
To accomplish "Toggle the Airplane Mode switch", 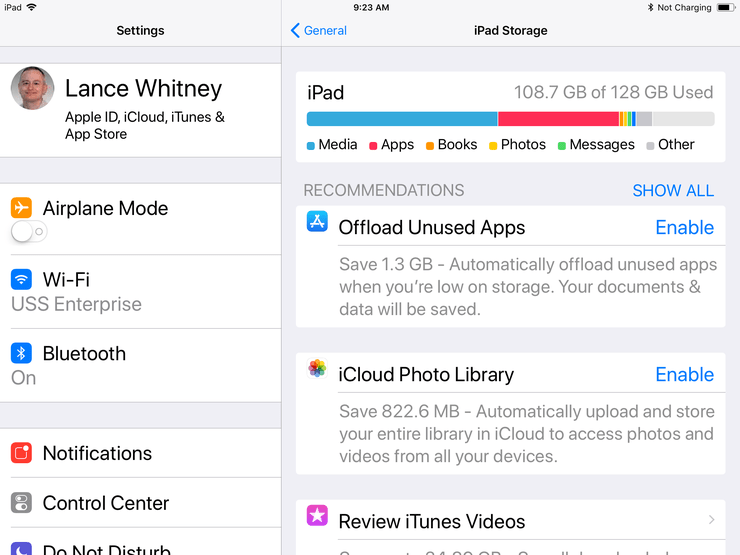I will click(29, 232).
